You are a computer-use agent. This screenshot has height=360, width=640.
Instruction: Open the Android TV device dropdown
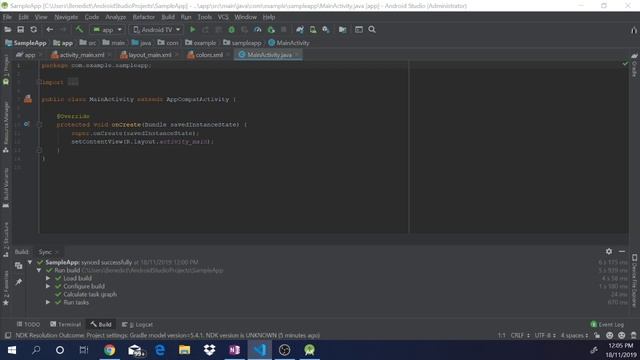157,30
